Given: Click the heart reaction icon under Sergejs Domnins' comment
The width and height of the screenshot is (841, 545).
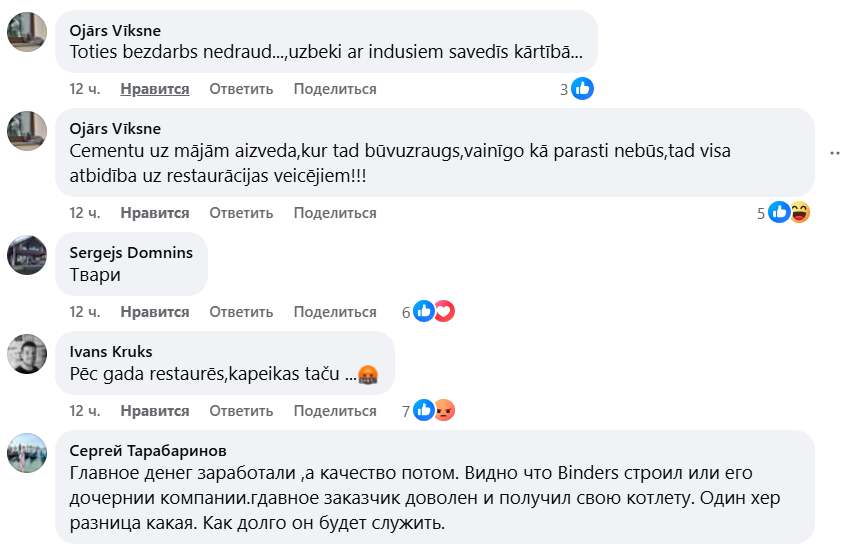Looking at the screenshot, I should click(x=444, y=311).
